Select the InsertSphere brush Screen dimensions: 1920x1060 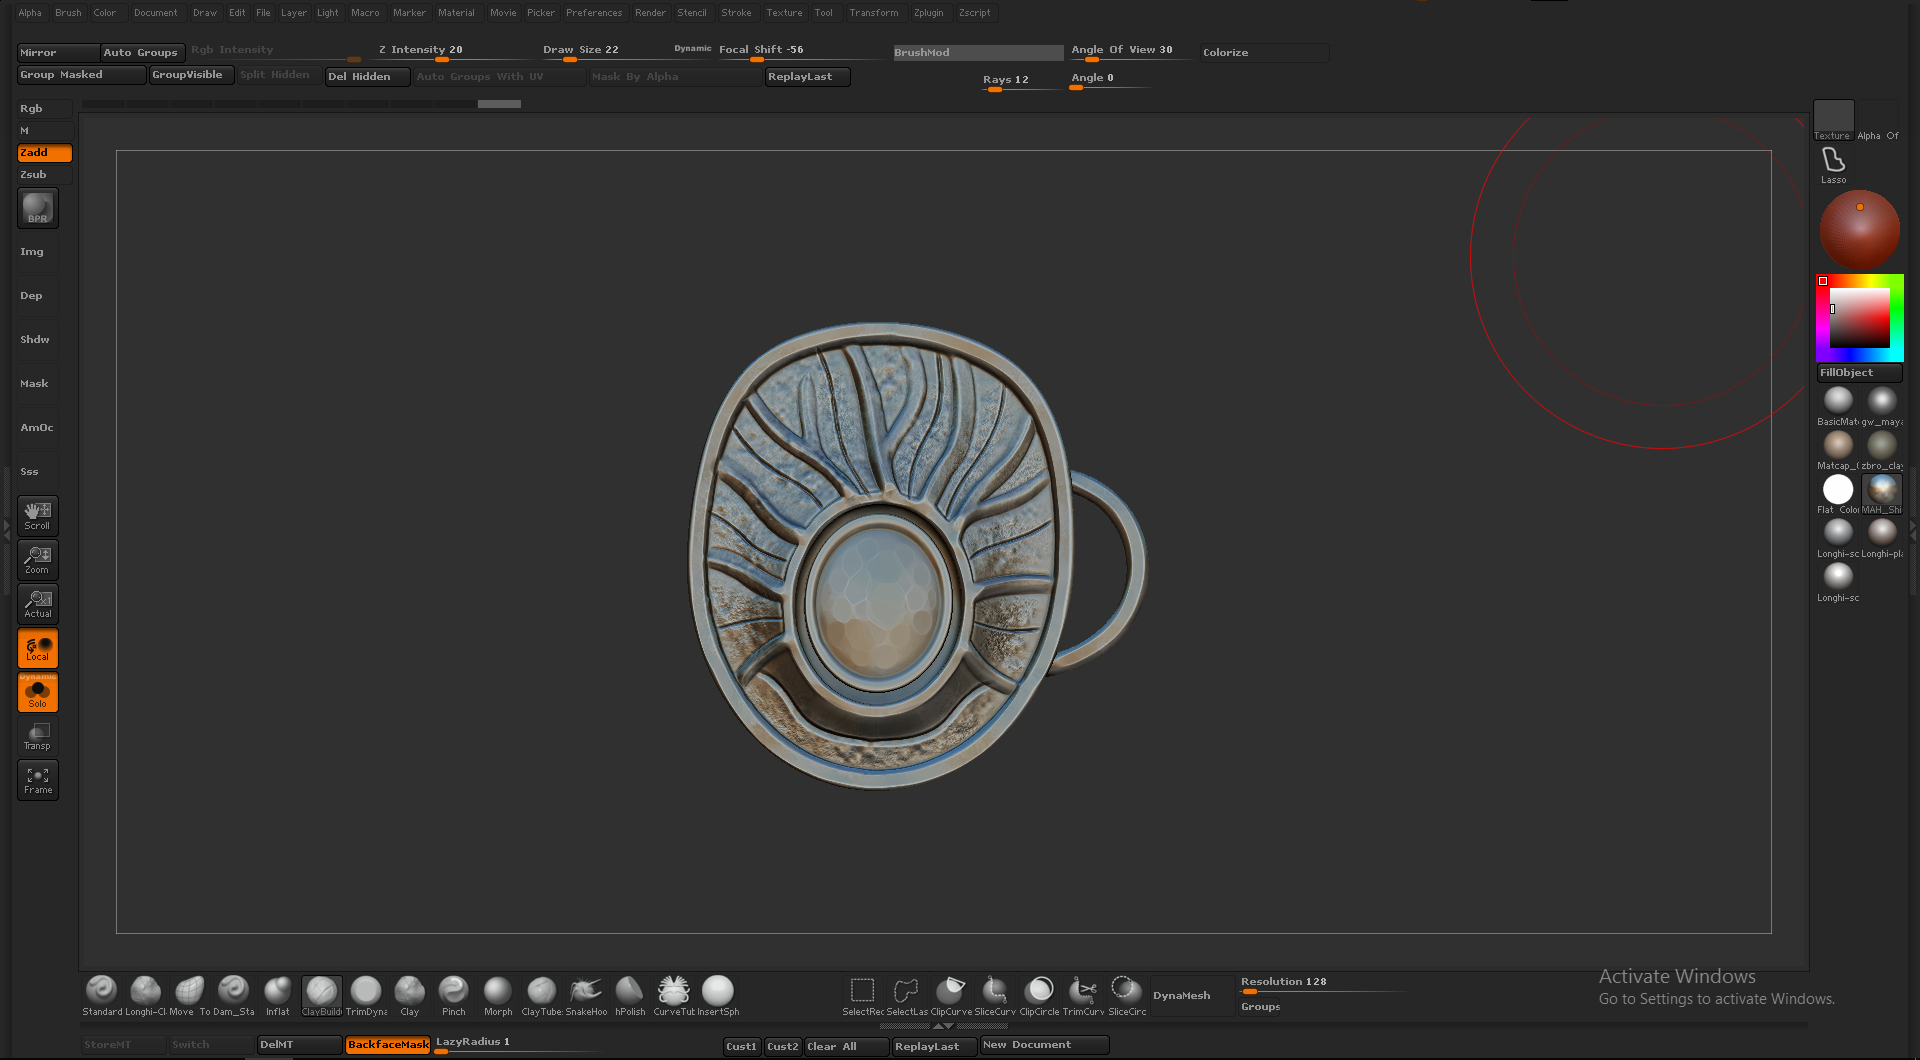717,995
